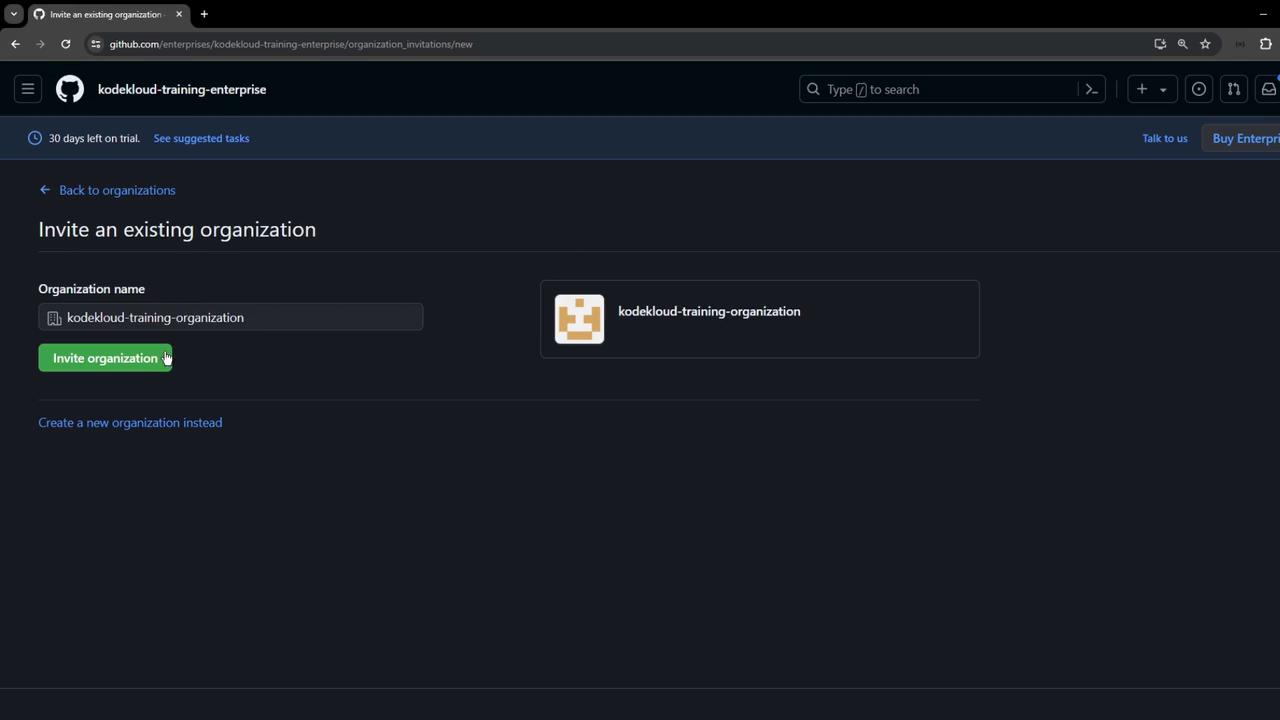Click the 'Invite an existing organization' heading
Screen dimensions: 1280x720
[x=177, y=229]
